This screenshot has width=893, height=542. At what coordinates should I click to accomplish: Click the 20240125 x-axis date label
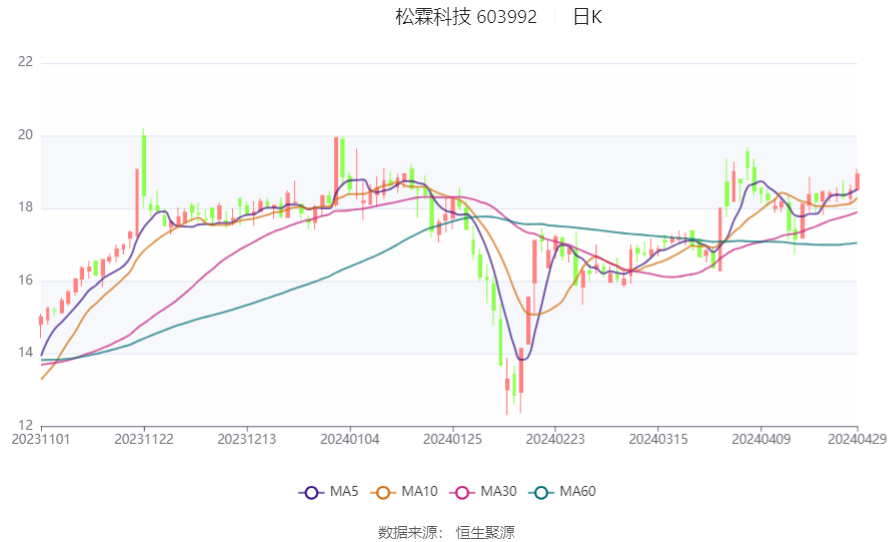453,440
